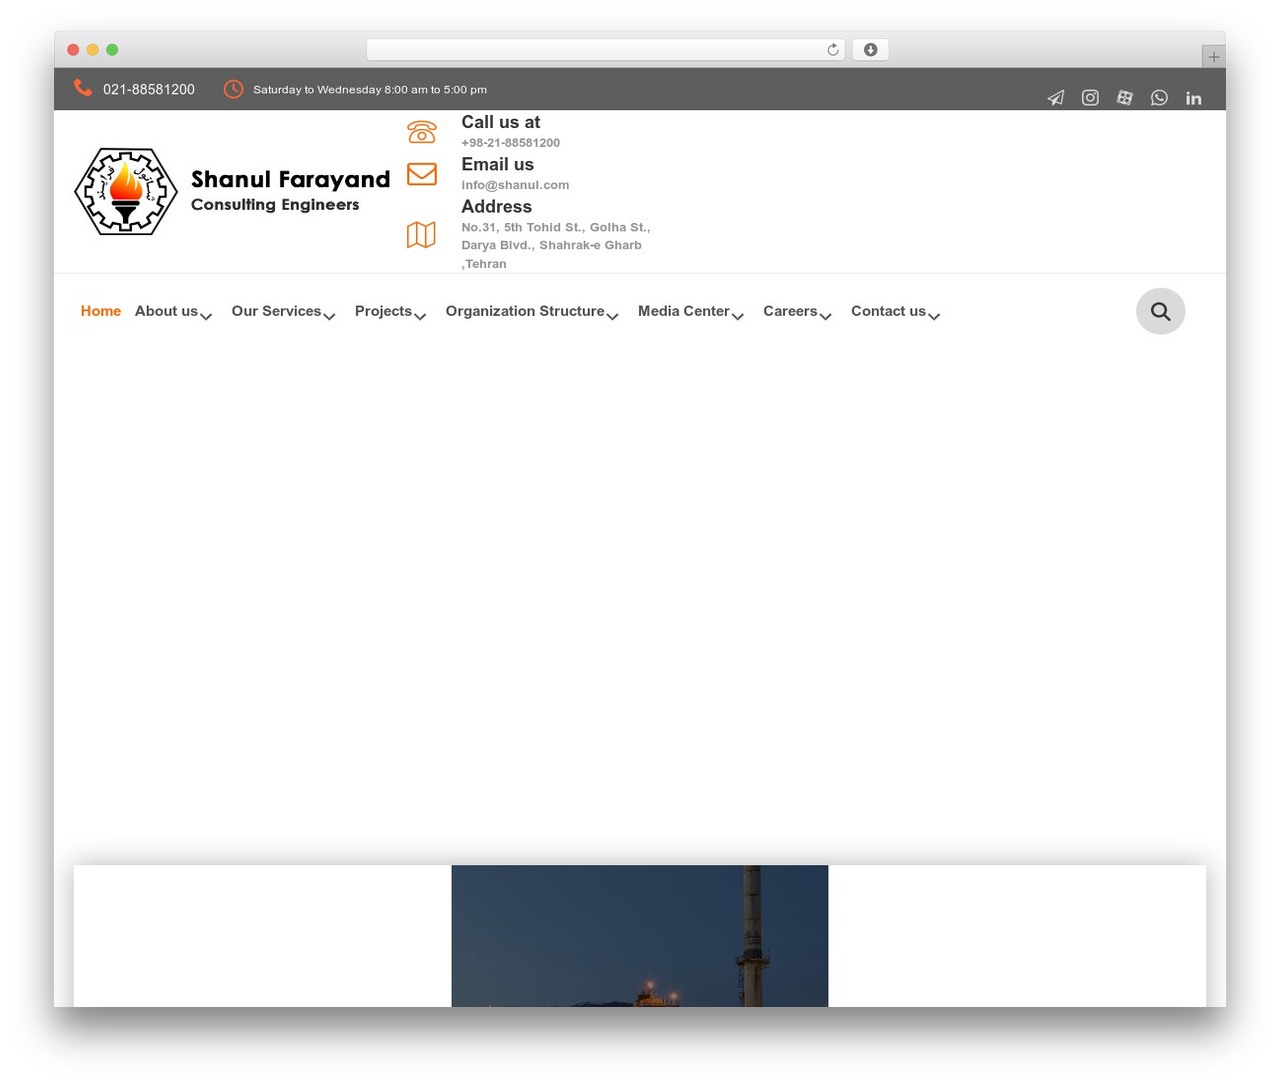The width and height of the screenshot is (1280, 1084).
Task: Click the Saturday to Wednesday hours text
Action: [x=370, y=90]
